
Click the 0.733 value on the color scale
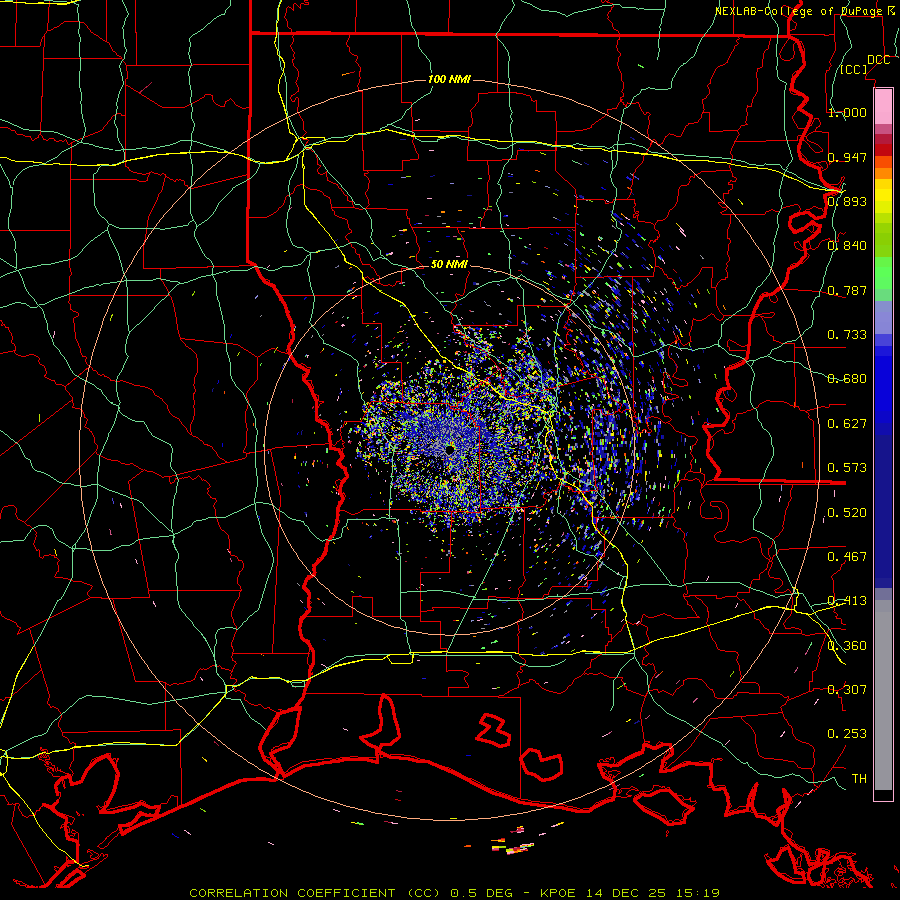click(x=847, y=335)
